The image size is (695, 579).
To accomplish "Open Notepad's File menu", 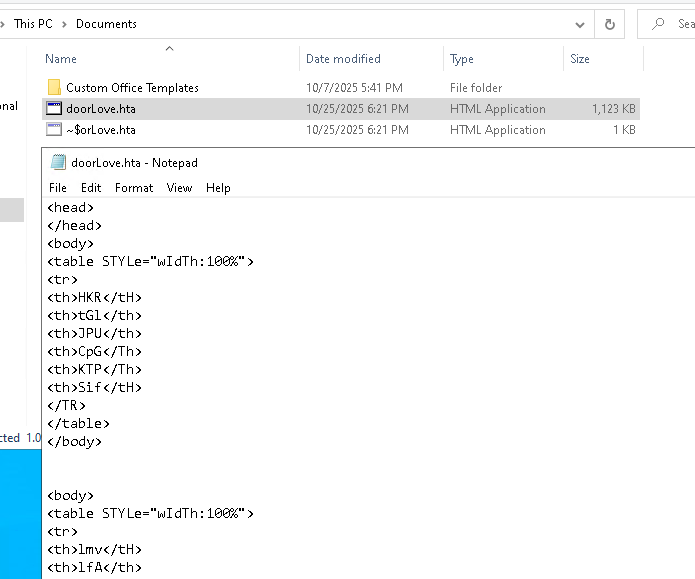I will pyautogui.click(x=58, y=187).
